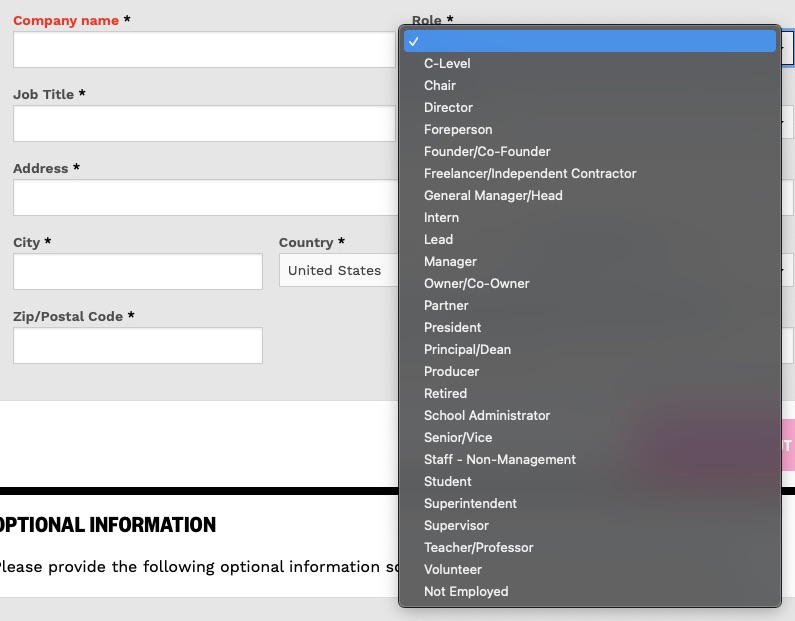Pick Intern from the dropdown list
This screenshot has height=621, width=795.
[x=441, y=217]
